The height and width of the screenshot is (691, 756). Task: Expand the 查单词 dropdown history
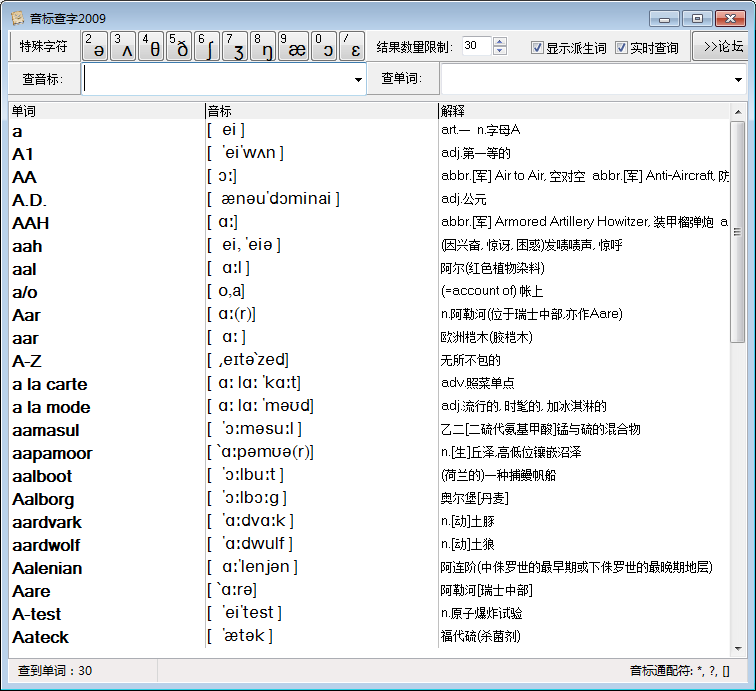(738, 79)
